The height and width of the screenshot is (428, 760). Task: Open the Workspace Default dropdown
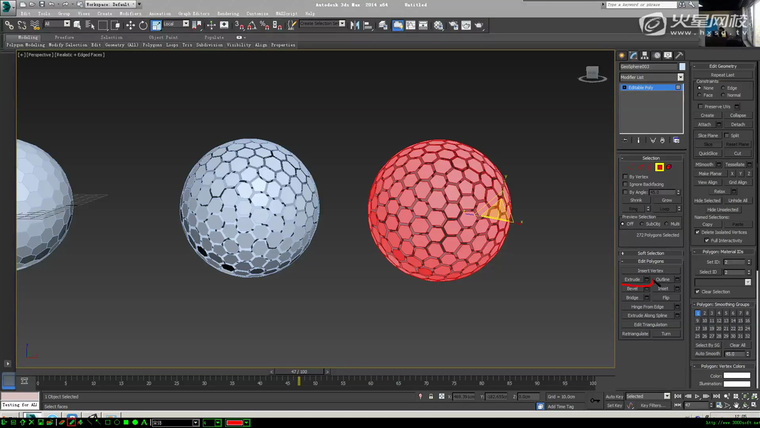[x=108, y=4]
